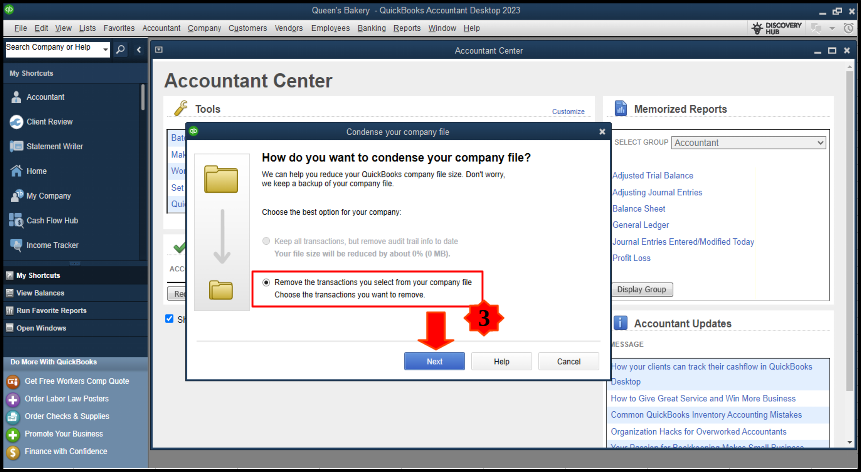This screenshot has height=472, width=861.
Task: Open the Vendors menu
Action: (289, 28)
